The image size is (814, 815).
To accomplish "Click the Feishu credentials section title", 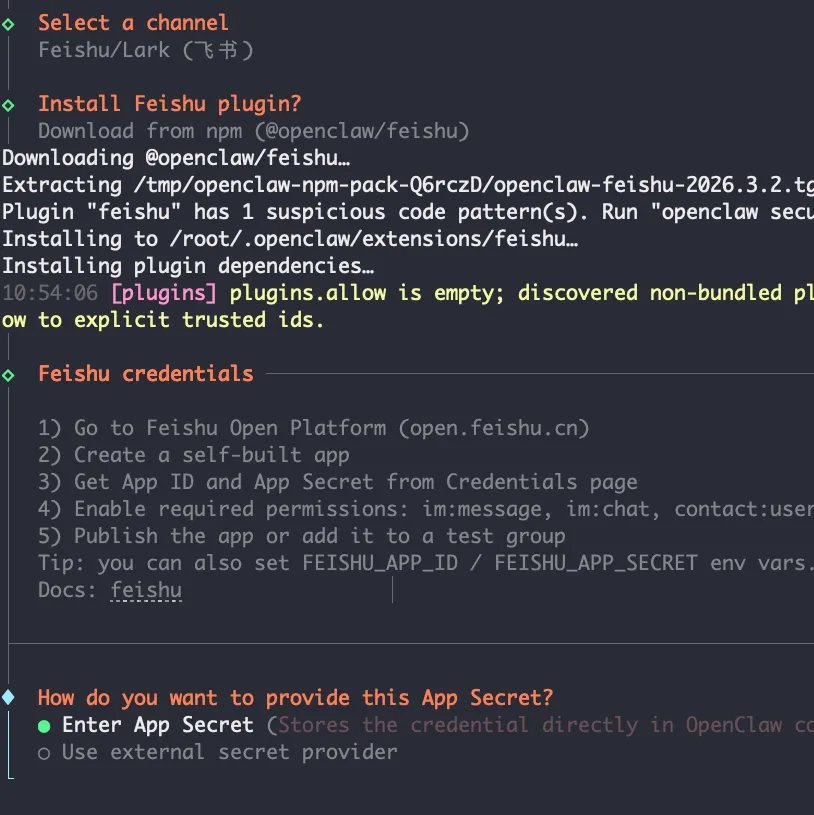I will (x=145, y=375).
